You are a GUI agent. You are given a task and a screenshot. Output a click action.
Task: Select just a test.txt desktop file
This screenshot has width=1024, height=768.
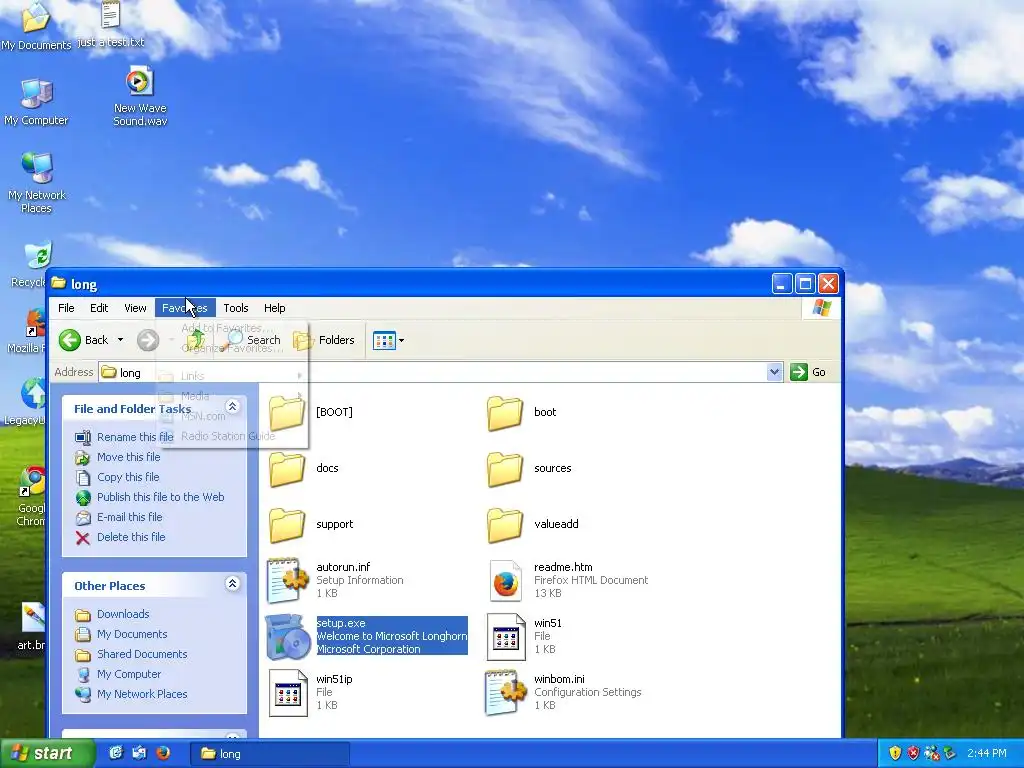tap(110, 25)
